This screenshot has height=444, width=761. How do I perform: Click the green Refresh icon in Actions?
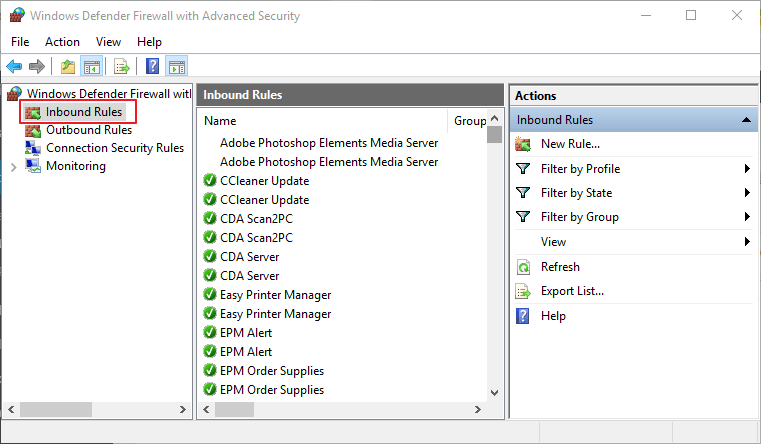(523, 267)
